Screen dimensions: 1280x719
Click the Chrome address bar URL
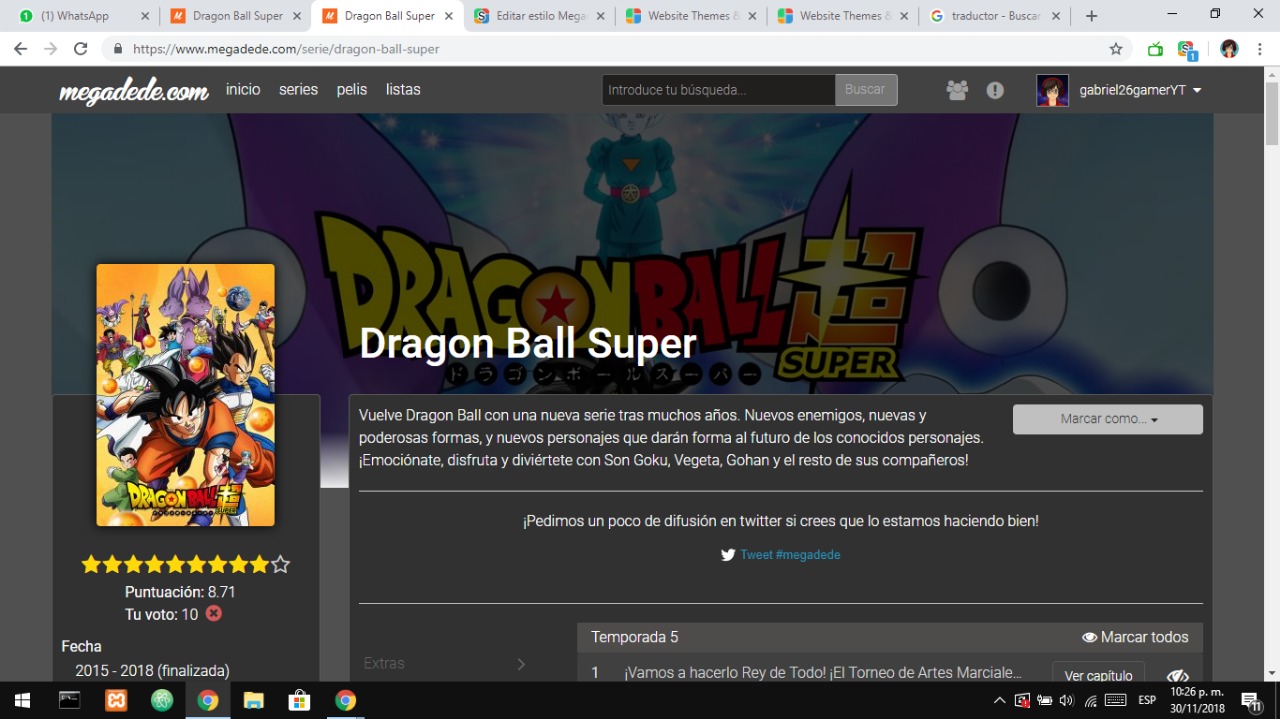pyautogui.click(x=286, y=49)
